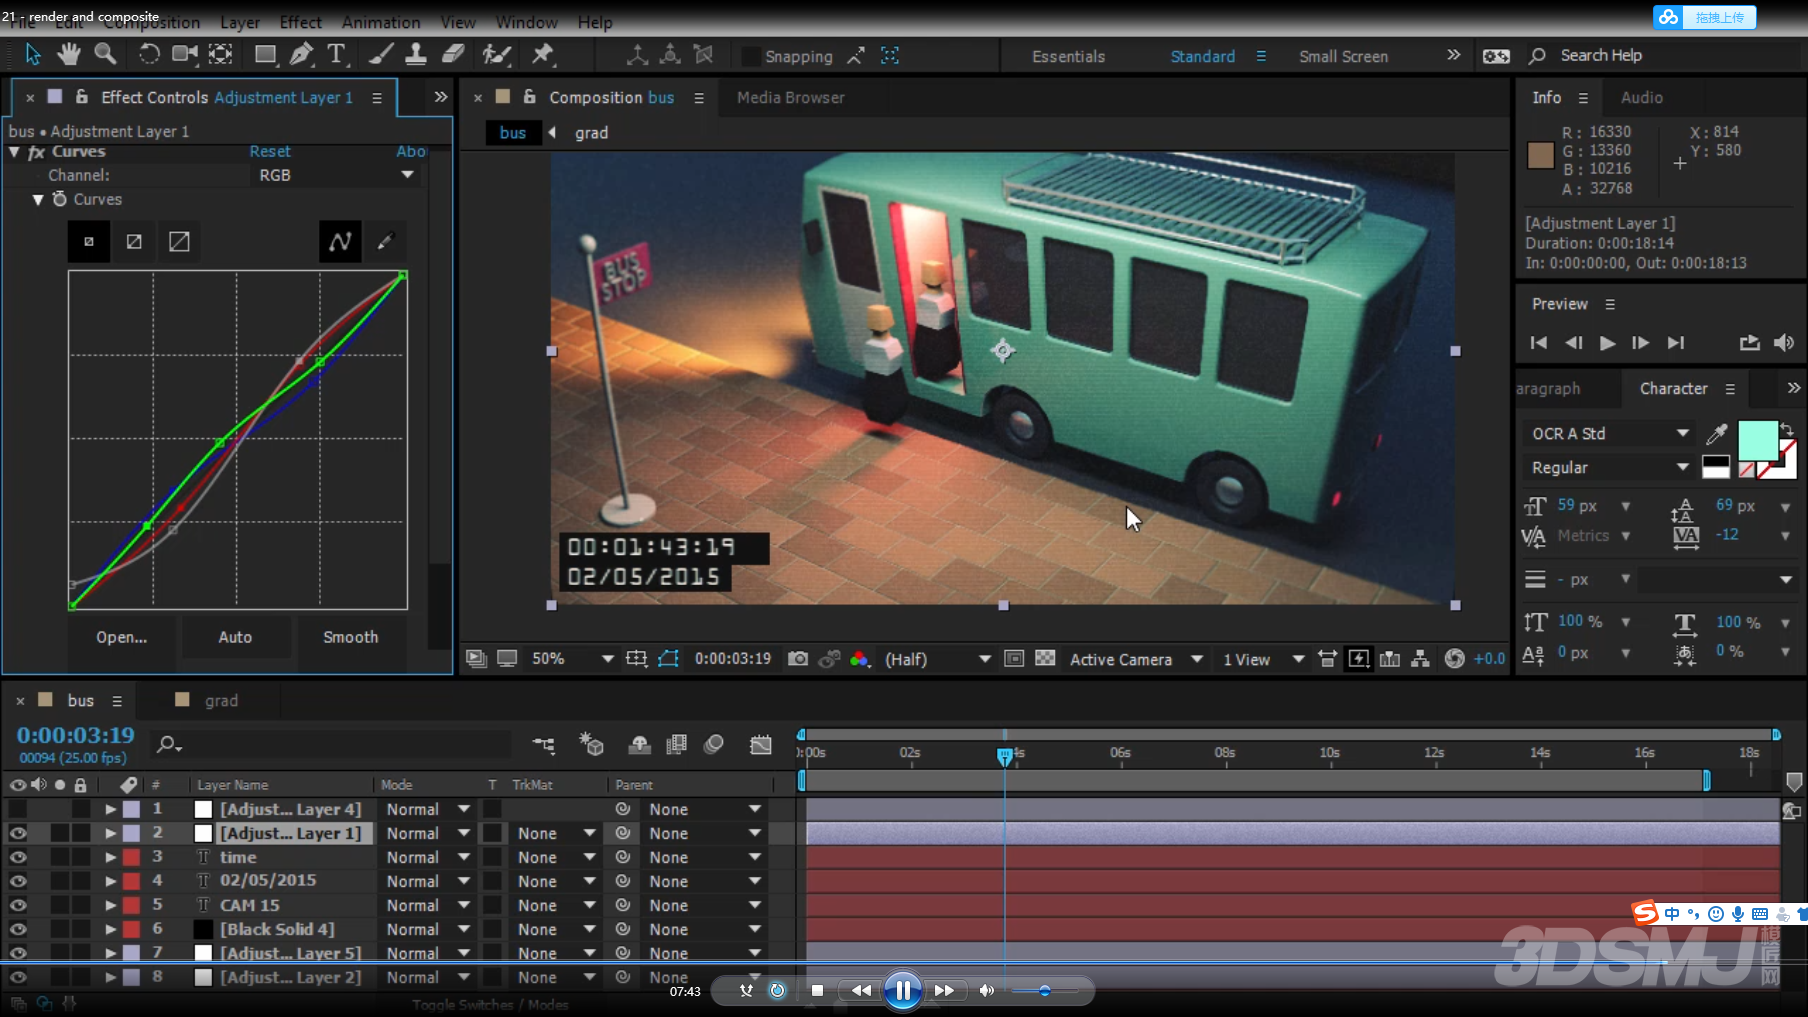The width and height of the screenshot is (1808, 1017).
Task: Click the Smooth curves button
Action: point(350,637)
